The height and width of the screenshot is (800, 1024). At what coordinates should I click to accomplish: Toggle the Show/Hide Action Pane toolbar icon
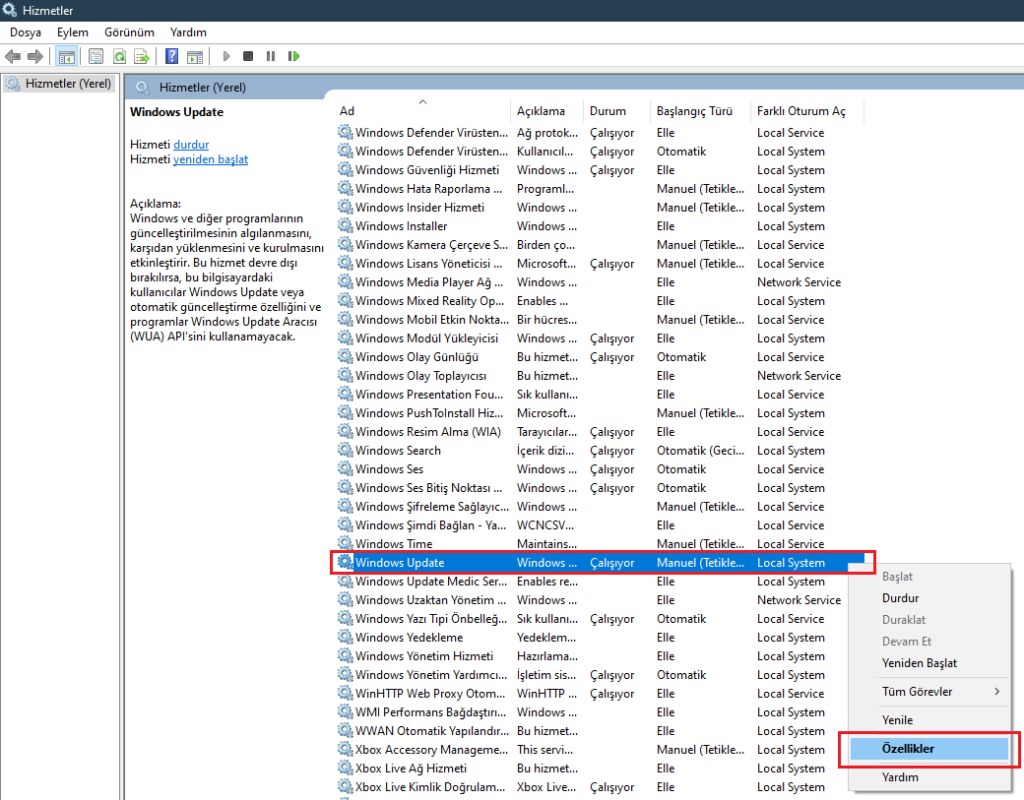195,57
